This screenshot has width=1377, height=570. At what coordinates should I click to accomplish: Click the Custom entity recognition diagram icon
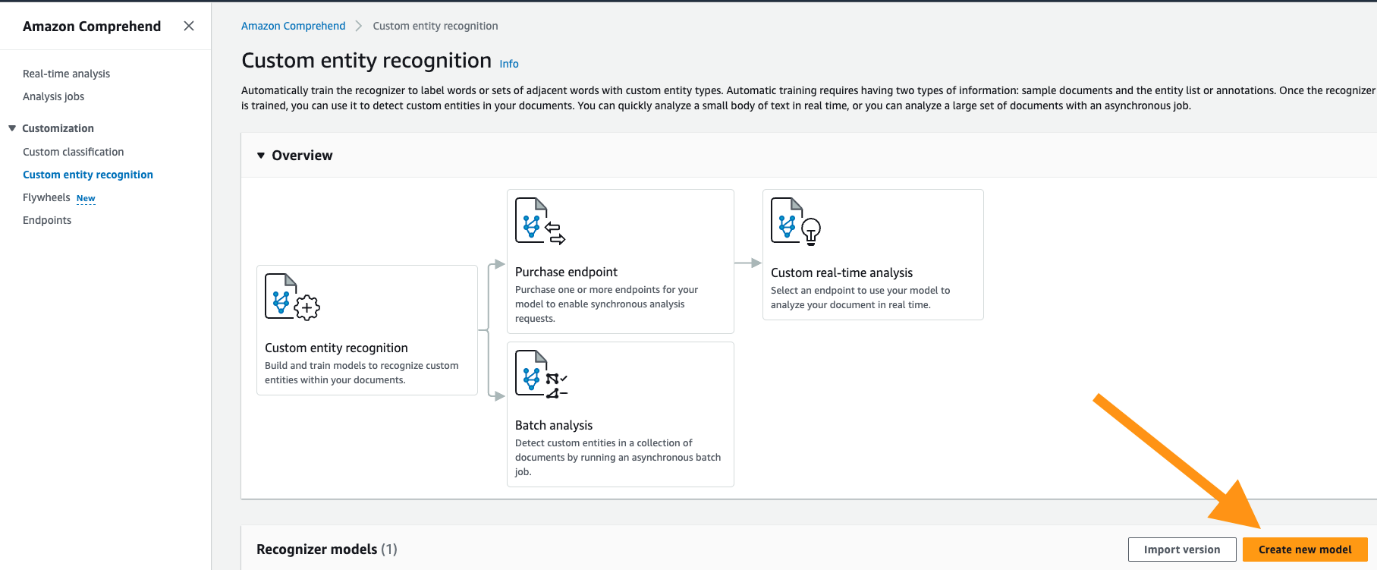[x=291, y=297]
